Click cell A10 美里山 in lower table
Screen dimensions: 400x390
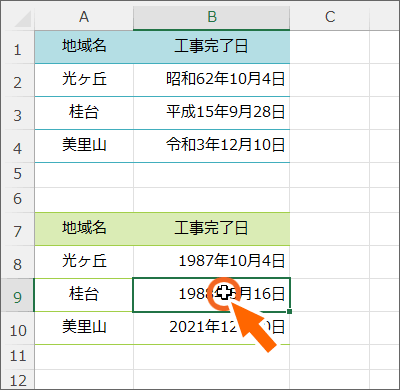coord(84,328)
